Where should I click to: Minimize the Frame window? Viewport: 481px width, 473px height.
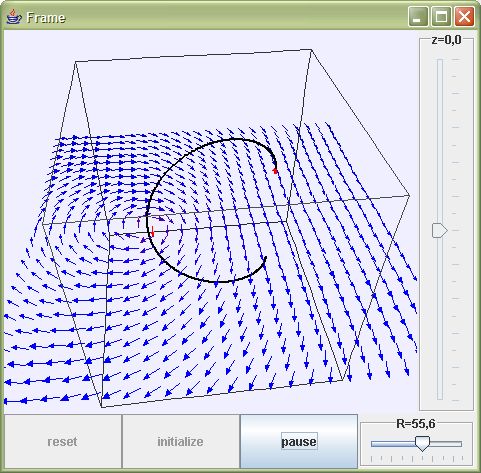[x=418, y=16]
